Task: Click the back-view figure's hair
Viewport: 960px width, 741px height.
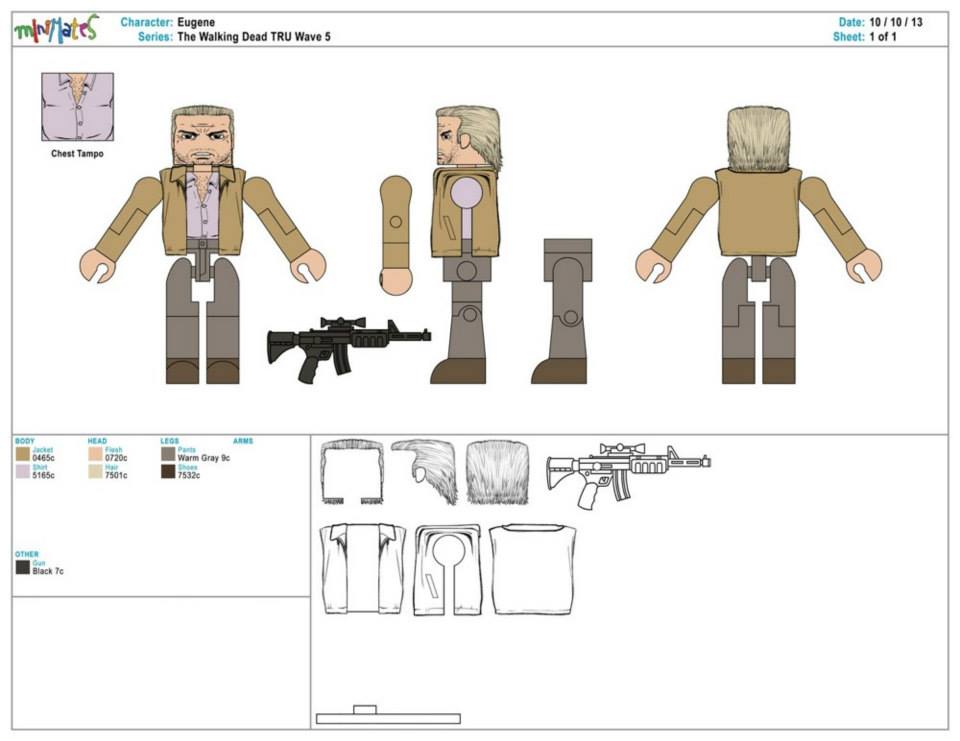Action: pos(759,140)
